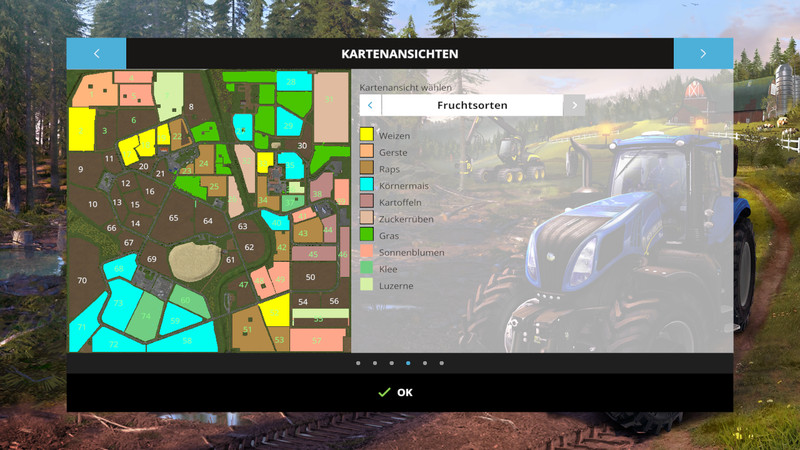Click field 69 on the map
This screenshot has height=450, width=800.
tap(151, 260)
